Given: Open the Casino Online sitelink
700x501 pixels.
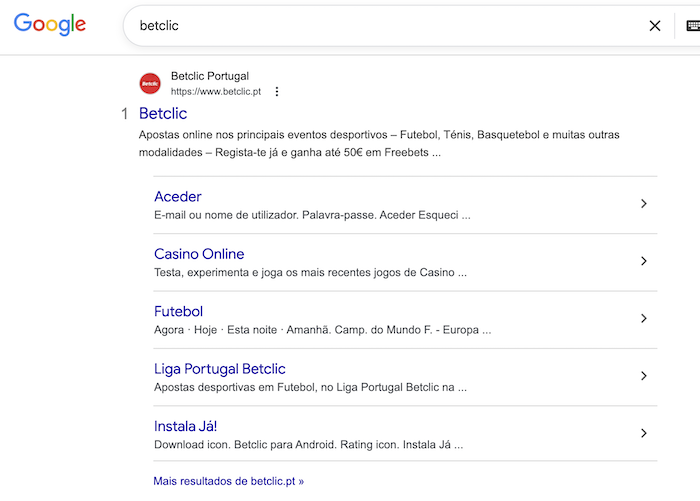Looking at the screenshot, I should point(199,254).
